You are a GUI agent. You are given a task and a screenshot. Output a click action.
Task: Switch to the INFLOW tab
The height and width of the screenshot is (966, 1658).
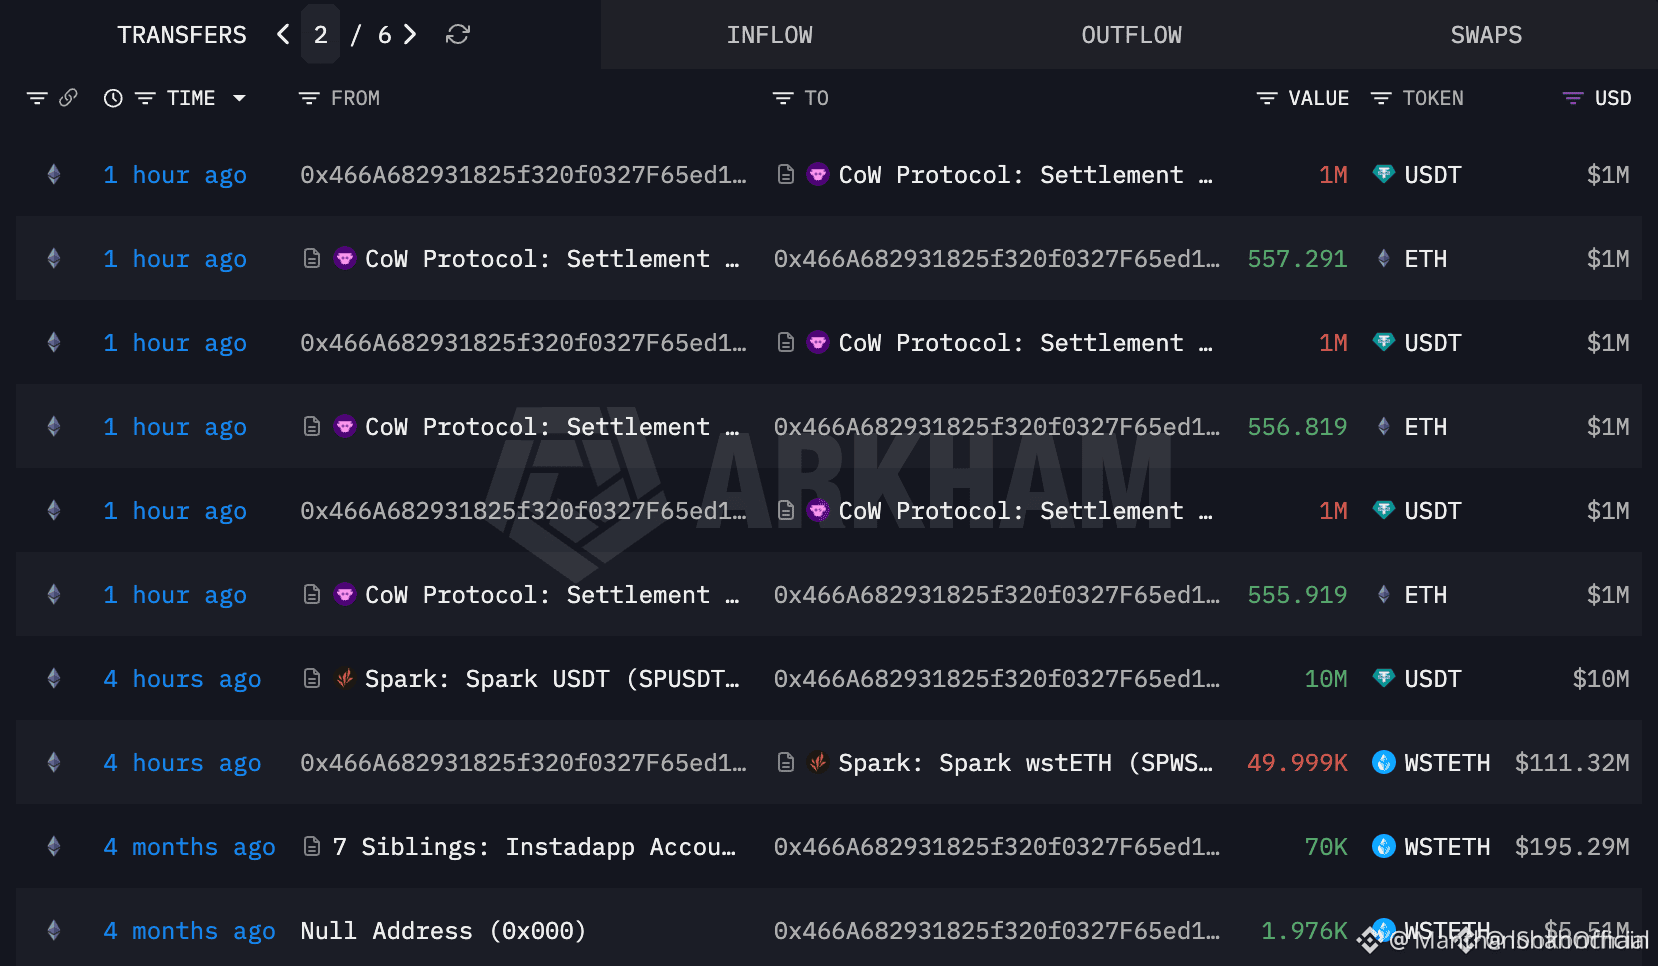tap(769, 35)
